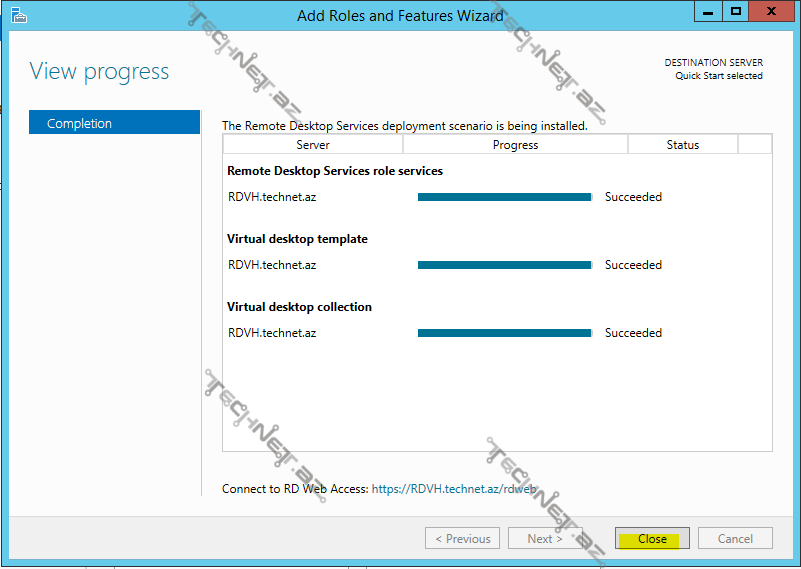Click the Virtual desktop template progress bar
The height and width of the screenshot is (569, 801).
[504, 265]
